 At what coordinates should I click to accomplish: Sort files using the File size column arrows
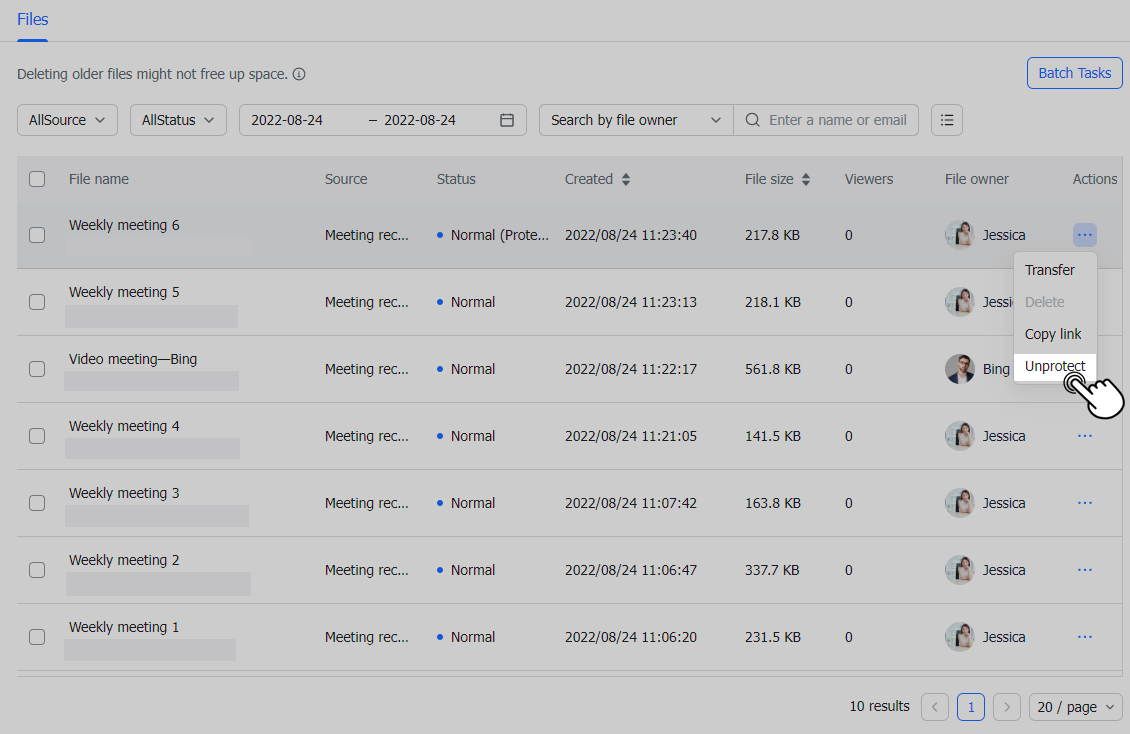807,179
